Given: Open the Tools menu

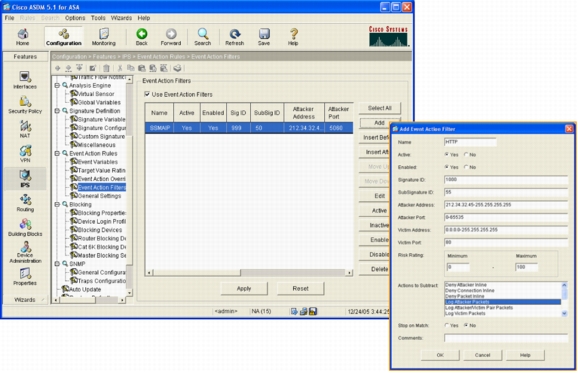Looking at the screenshot, I should pyautogui.click(x=98, y=18).
